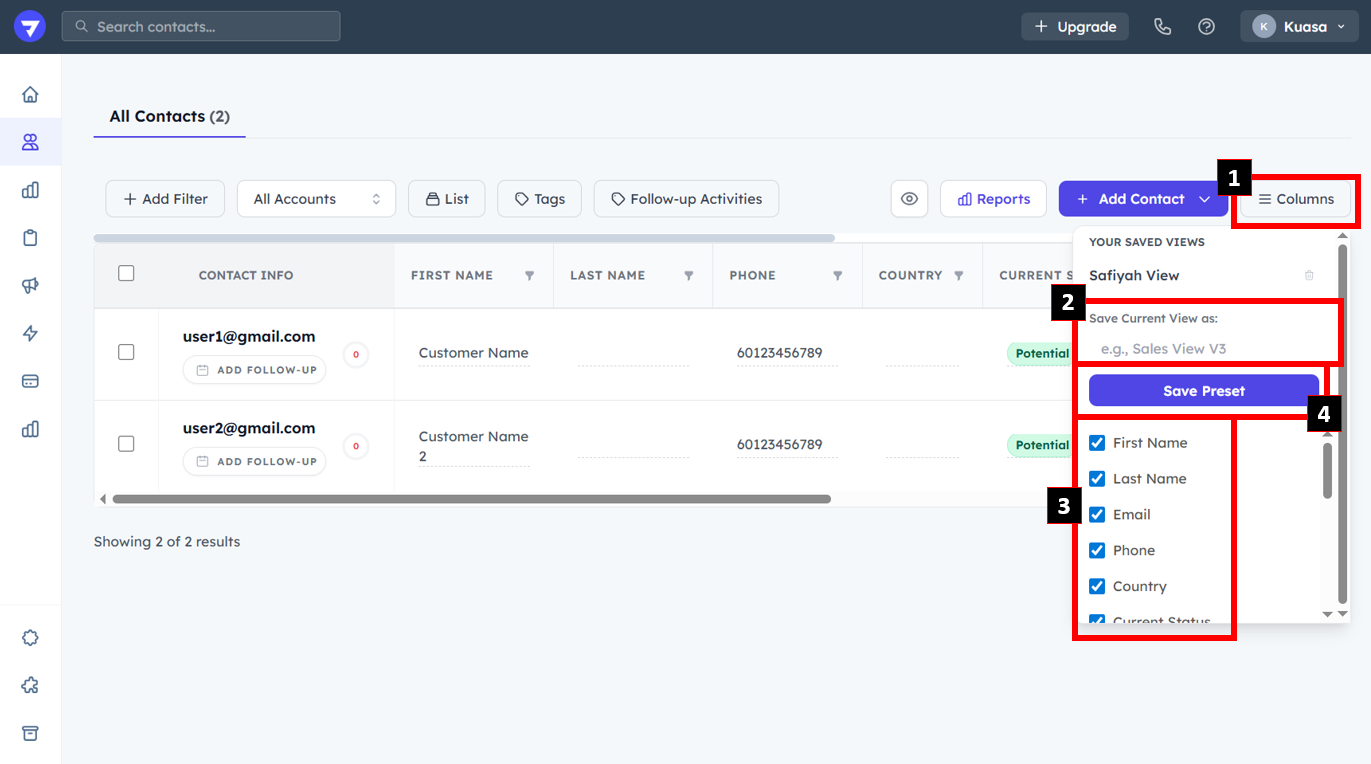This screenshot has height=764, width=1371.
Task: Click the help question mark icon
Action: click(1206, 27)
